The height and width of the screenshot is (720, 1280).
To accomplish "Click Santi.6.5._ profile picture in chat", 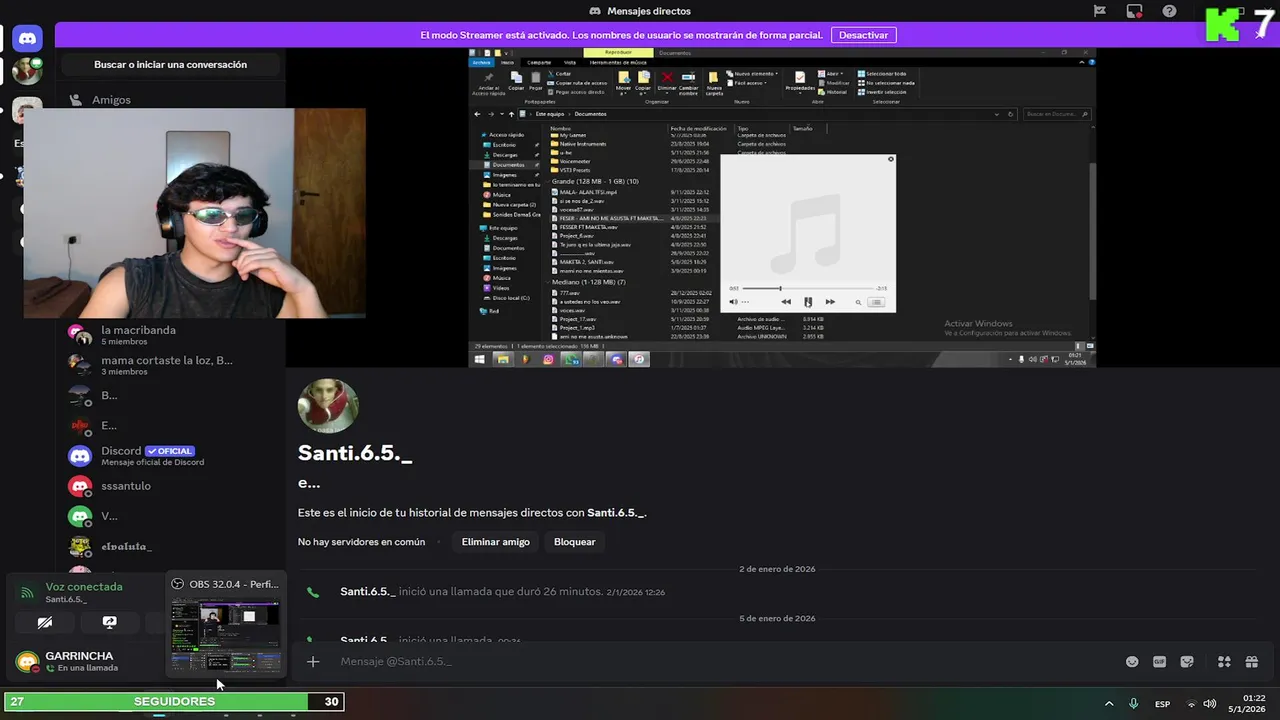I will tap(328, 407).
